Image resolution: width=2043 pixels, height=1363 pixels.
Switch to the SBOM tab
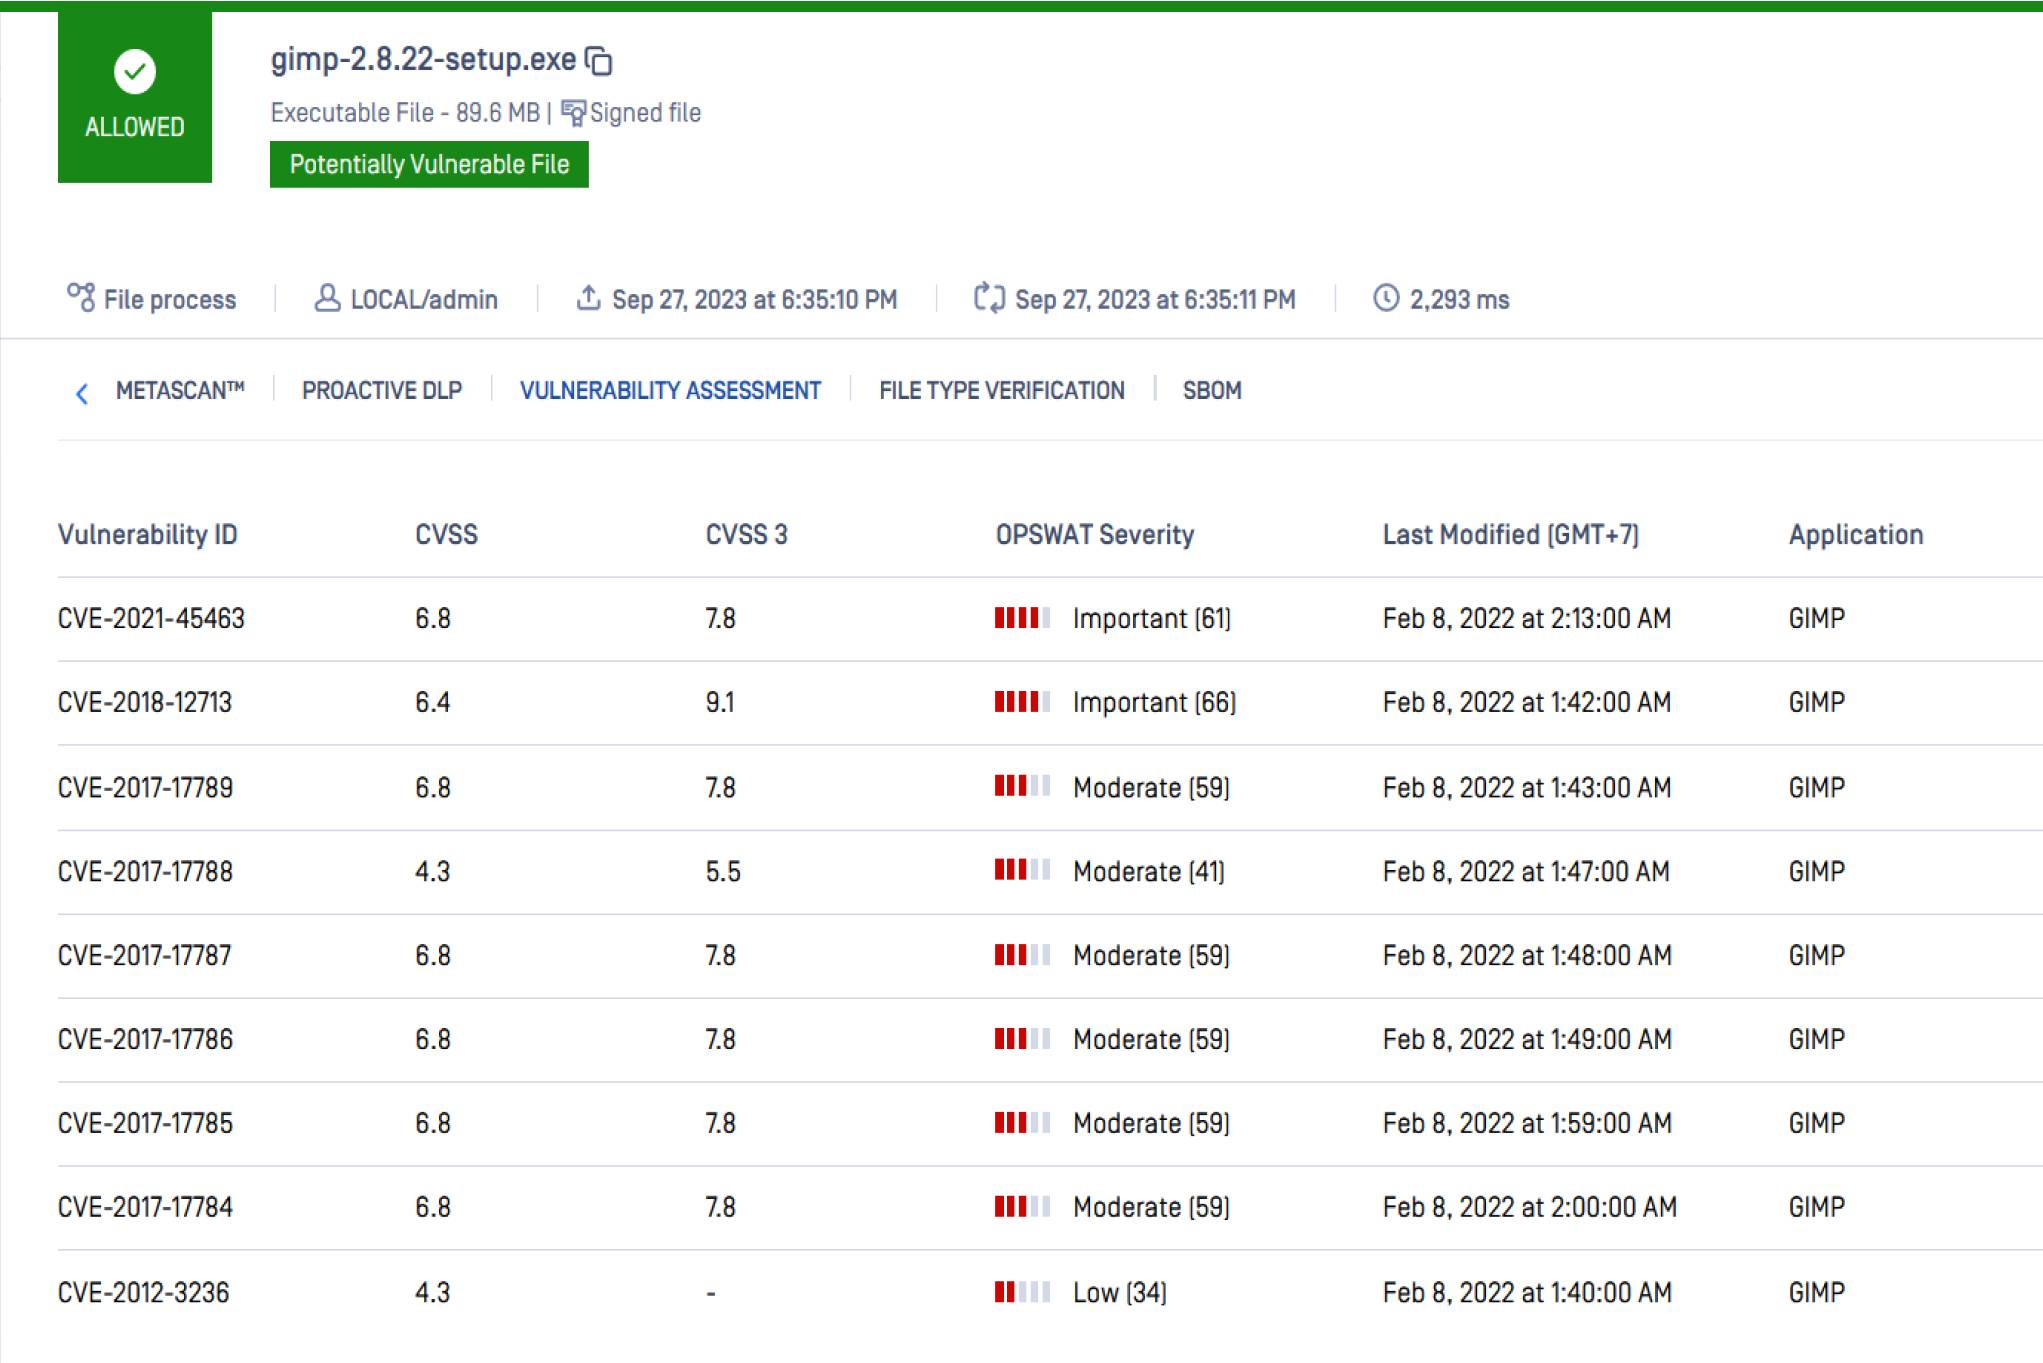click(1212, 391)
